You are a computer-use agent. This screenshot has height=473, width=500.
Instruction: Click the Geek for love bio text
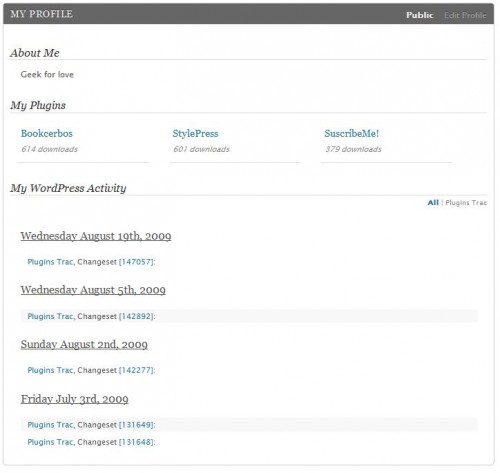pos(47,74)
